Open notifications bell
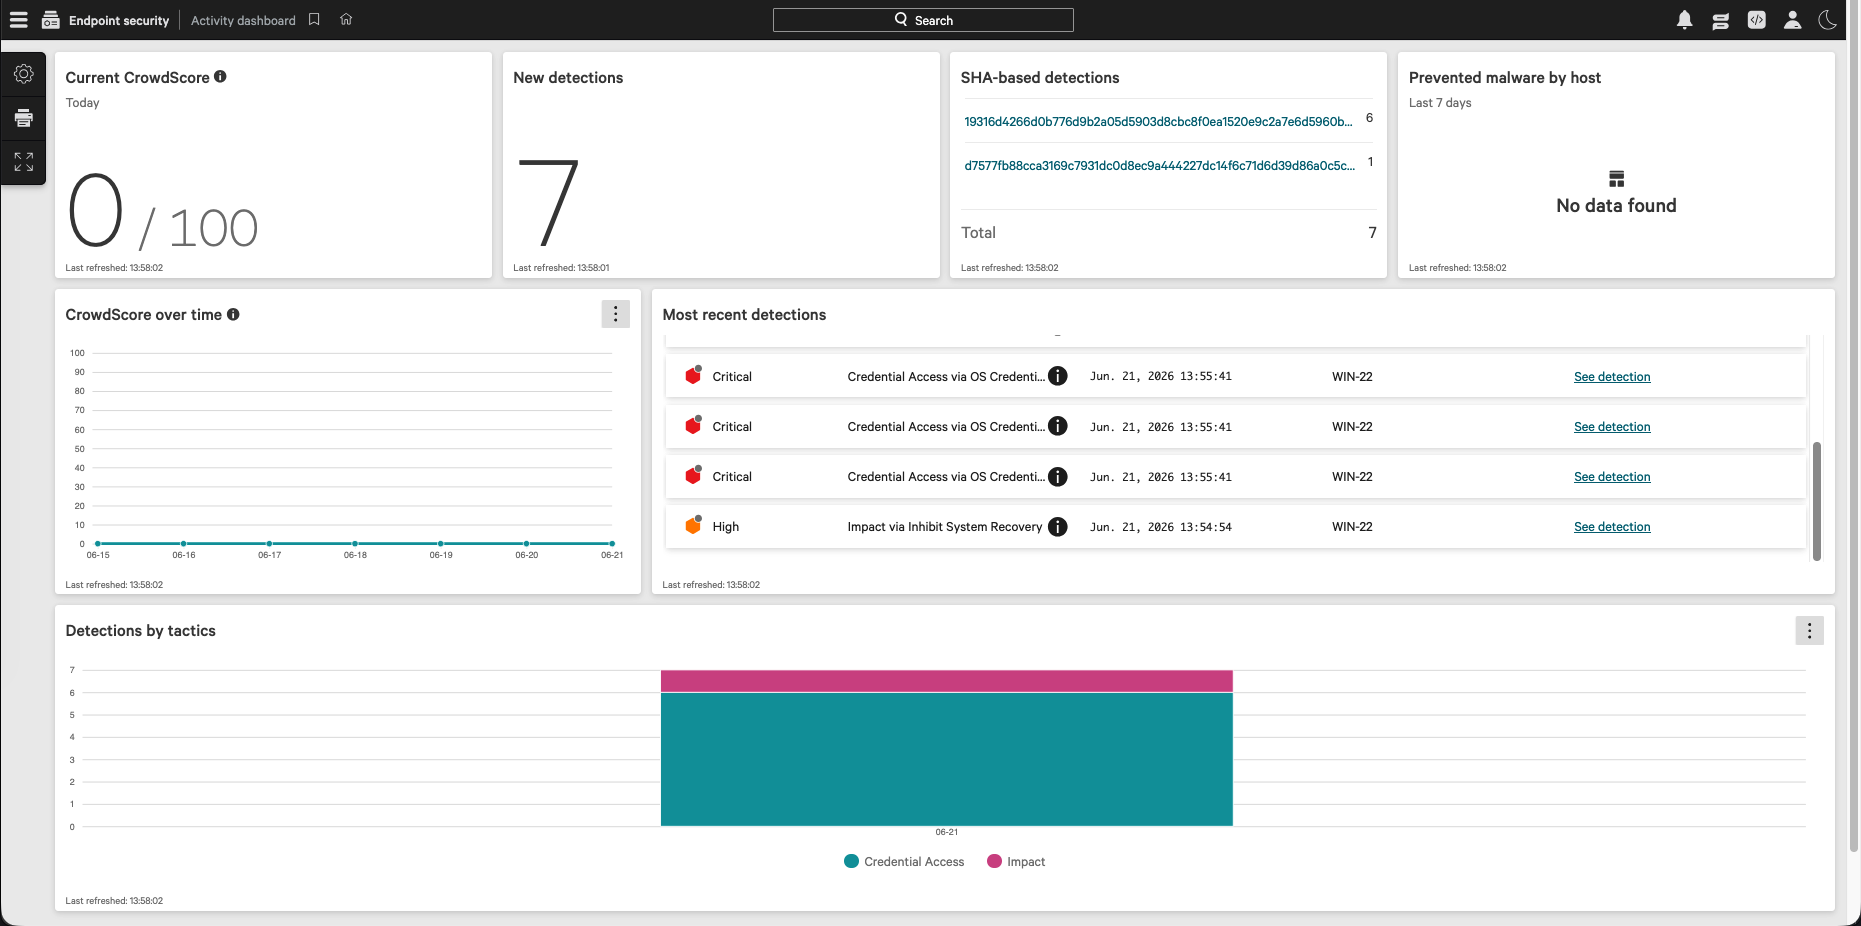The image size is (1861, 926). [1685, 20]
